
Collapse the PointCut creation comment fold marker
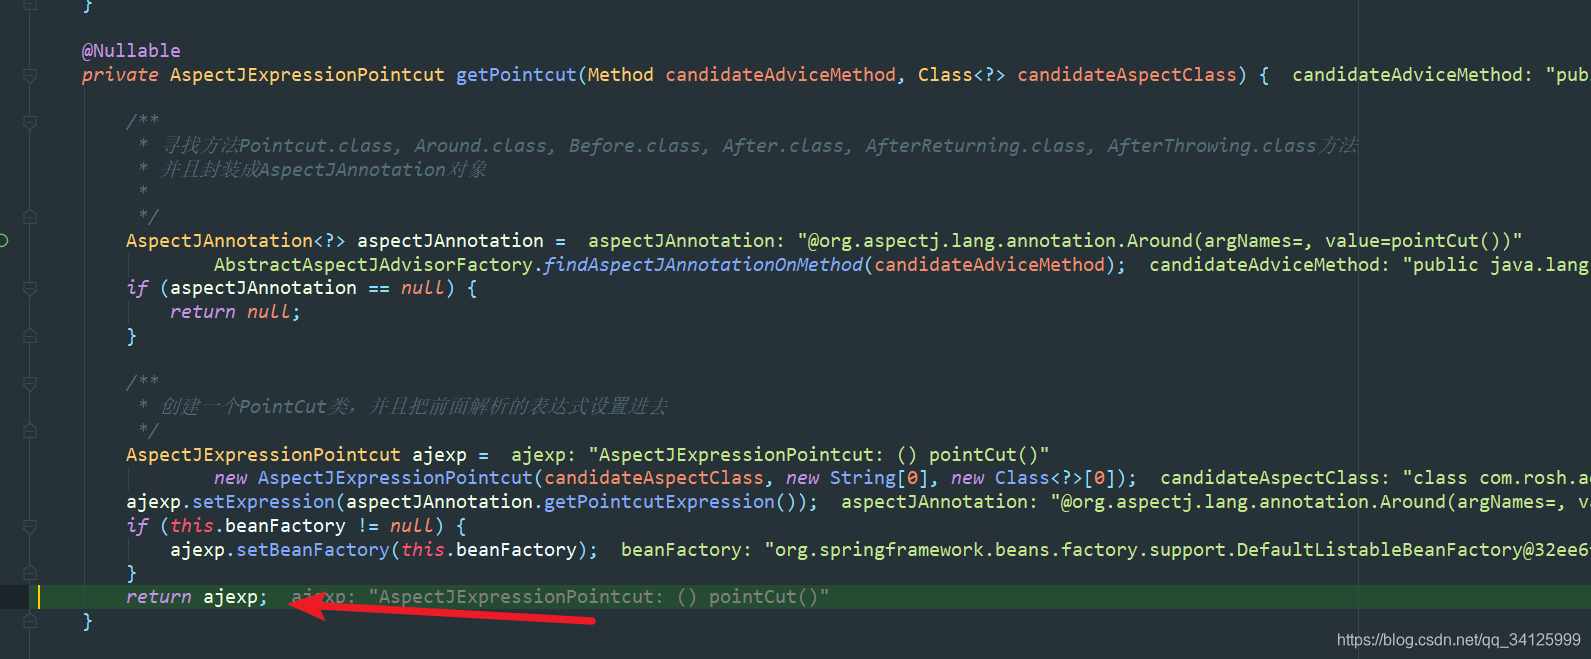[x=29, y=383]
